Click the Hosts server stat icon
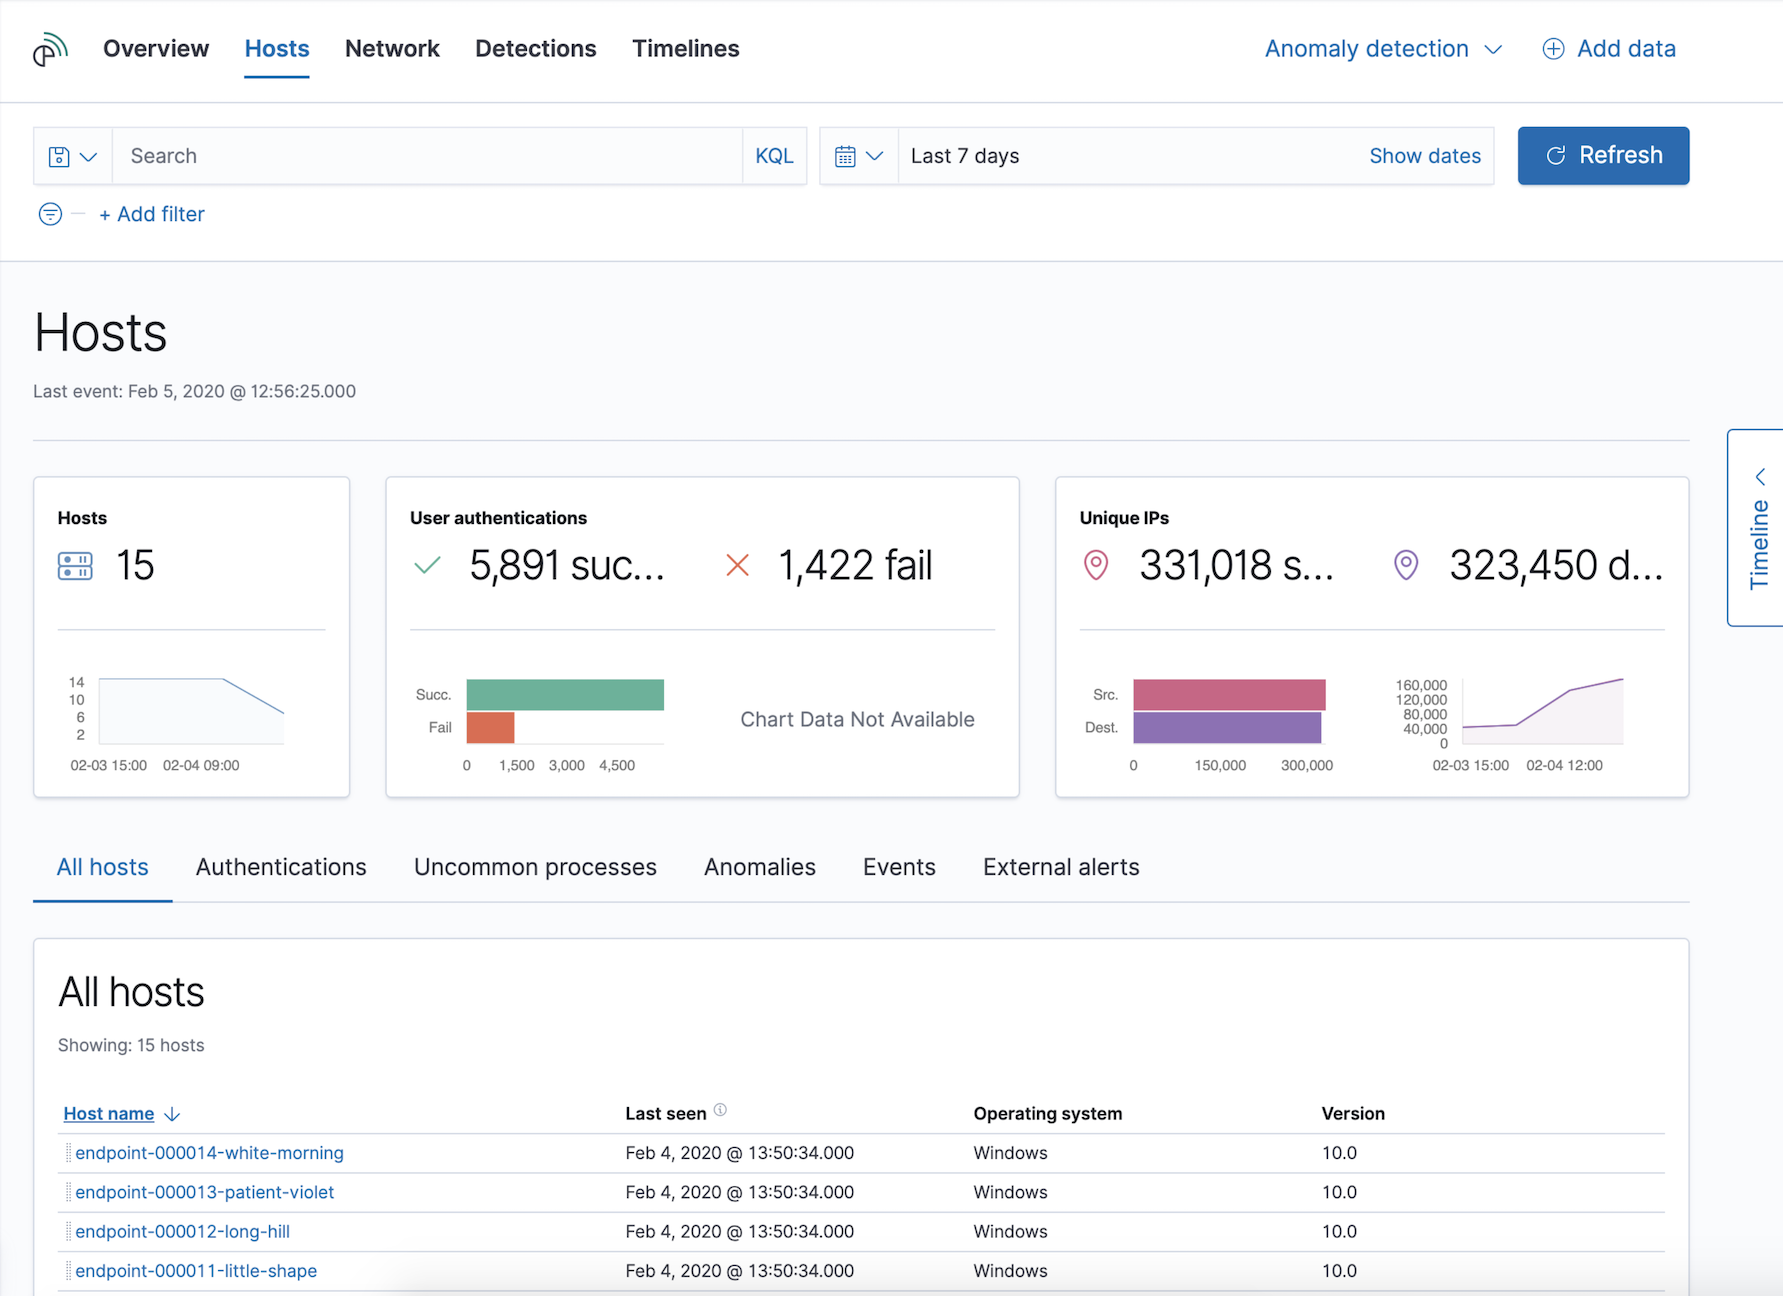The height and width of the screenshot is (1296, 1783). [75, 566]
